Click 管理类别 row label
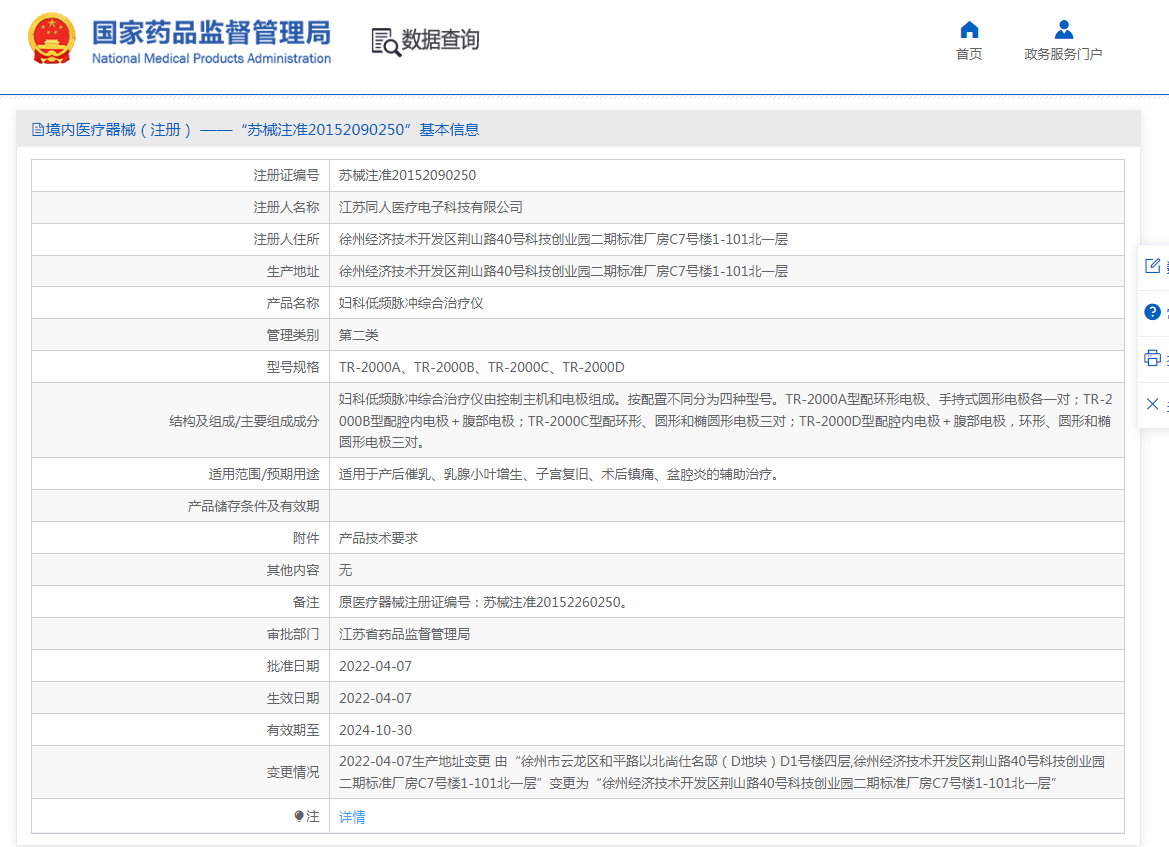 pyautogui.click(x=293, y=336)
